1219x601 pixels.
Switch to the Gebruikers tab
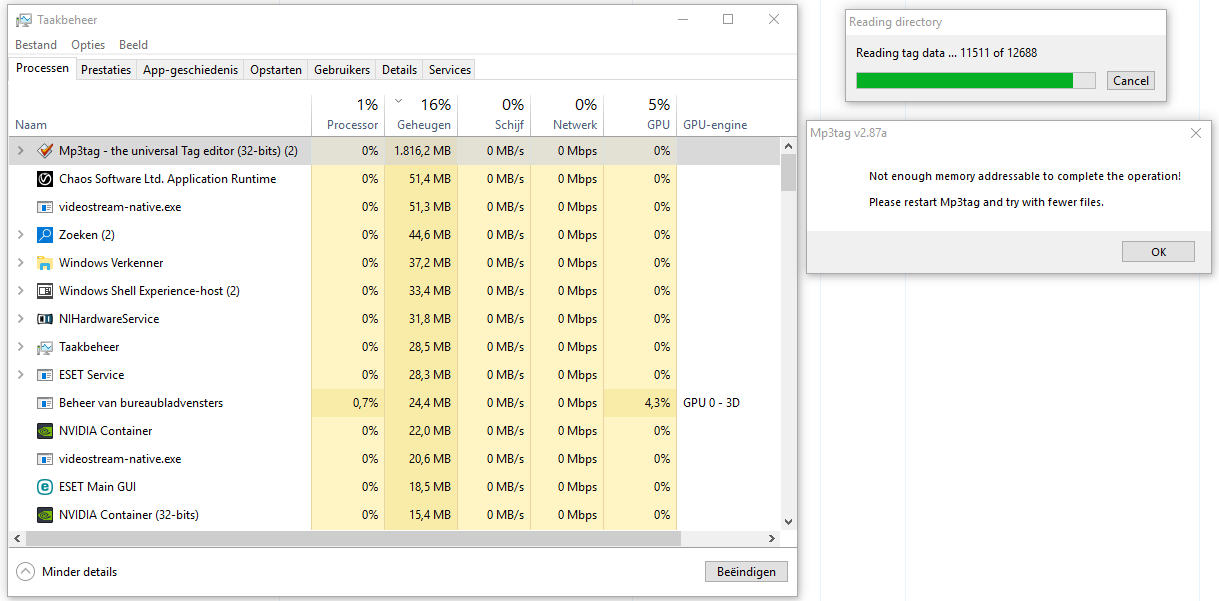342,70
